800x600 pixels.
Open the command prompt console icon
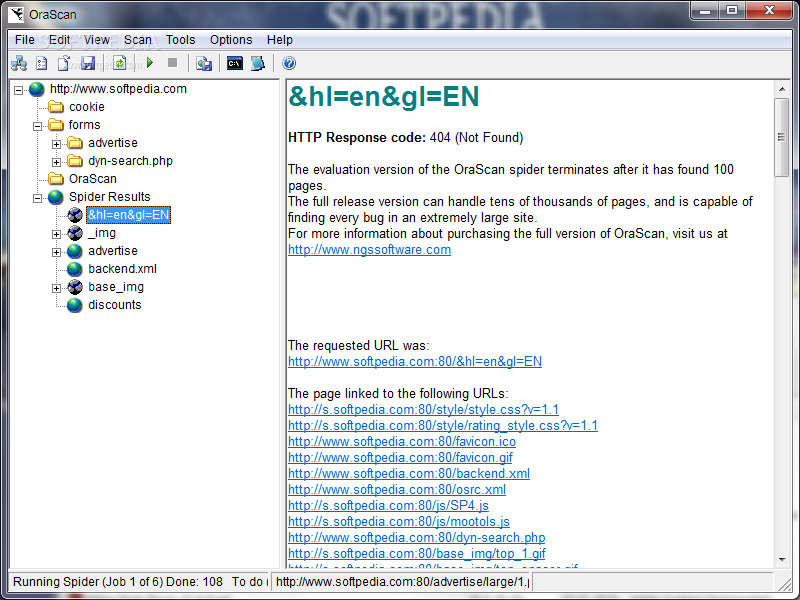tap(235, 63)
